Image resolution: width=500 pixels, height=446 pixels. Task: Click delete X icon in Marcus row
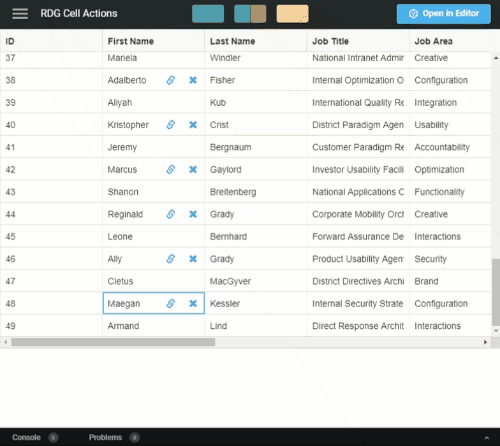(193, 169)
